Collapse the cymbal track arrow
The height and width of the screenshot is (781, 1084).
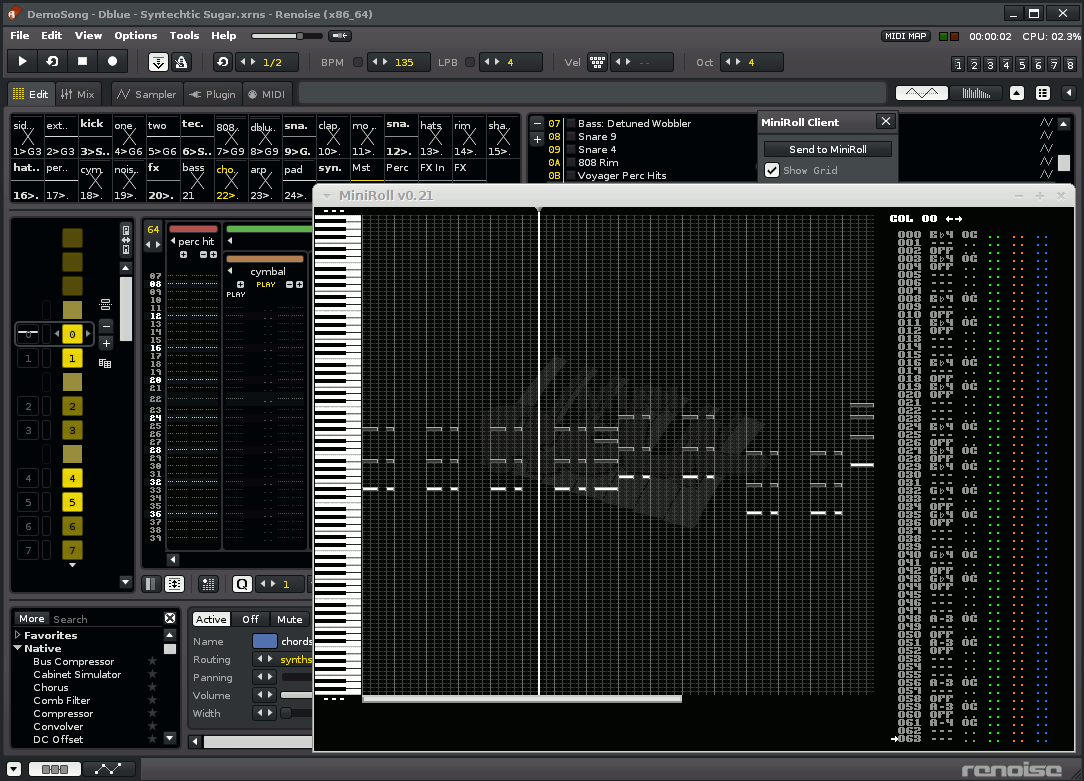point(230,271)
